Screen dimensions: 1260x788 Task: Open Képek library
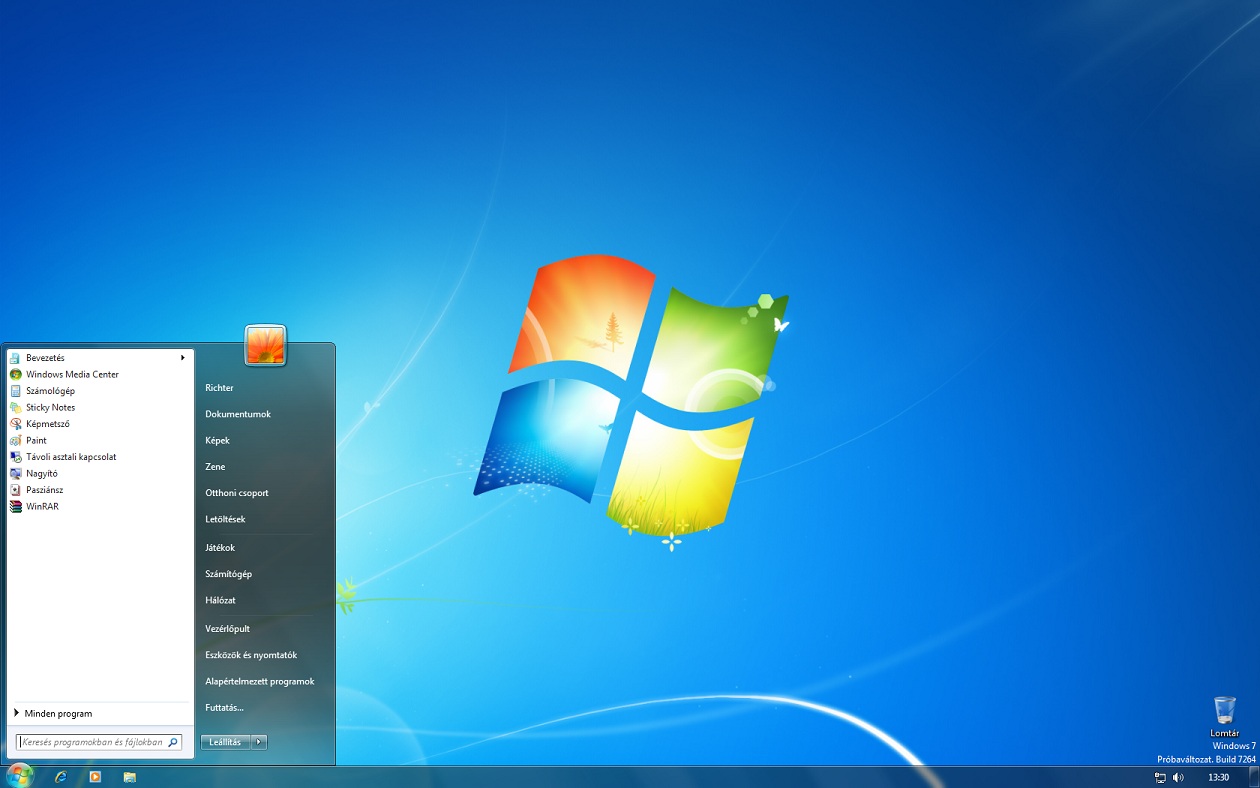coord(217,440)
